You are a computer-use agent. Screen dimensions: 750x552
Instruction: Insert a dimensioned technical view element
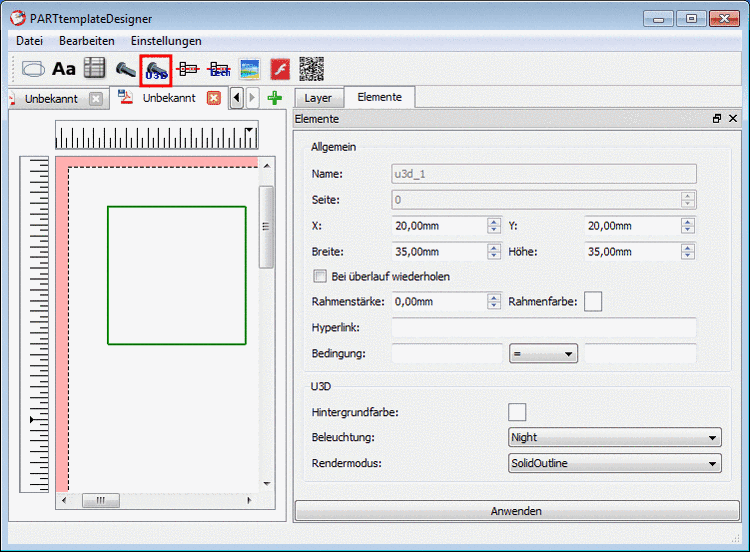tap(188, 69)
